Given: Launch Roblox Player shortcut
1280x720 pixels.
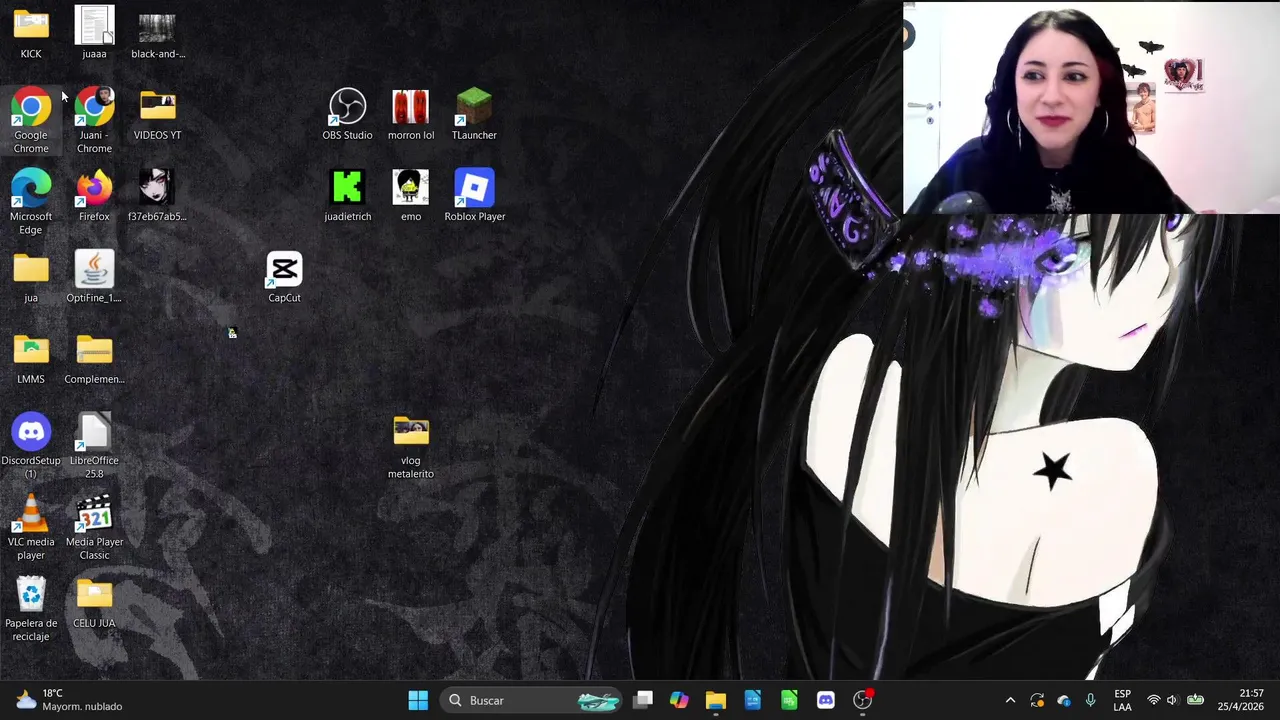Looking at the screenshot, I should point(474,195).
